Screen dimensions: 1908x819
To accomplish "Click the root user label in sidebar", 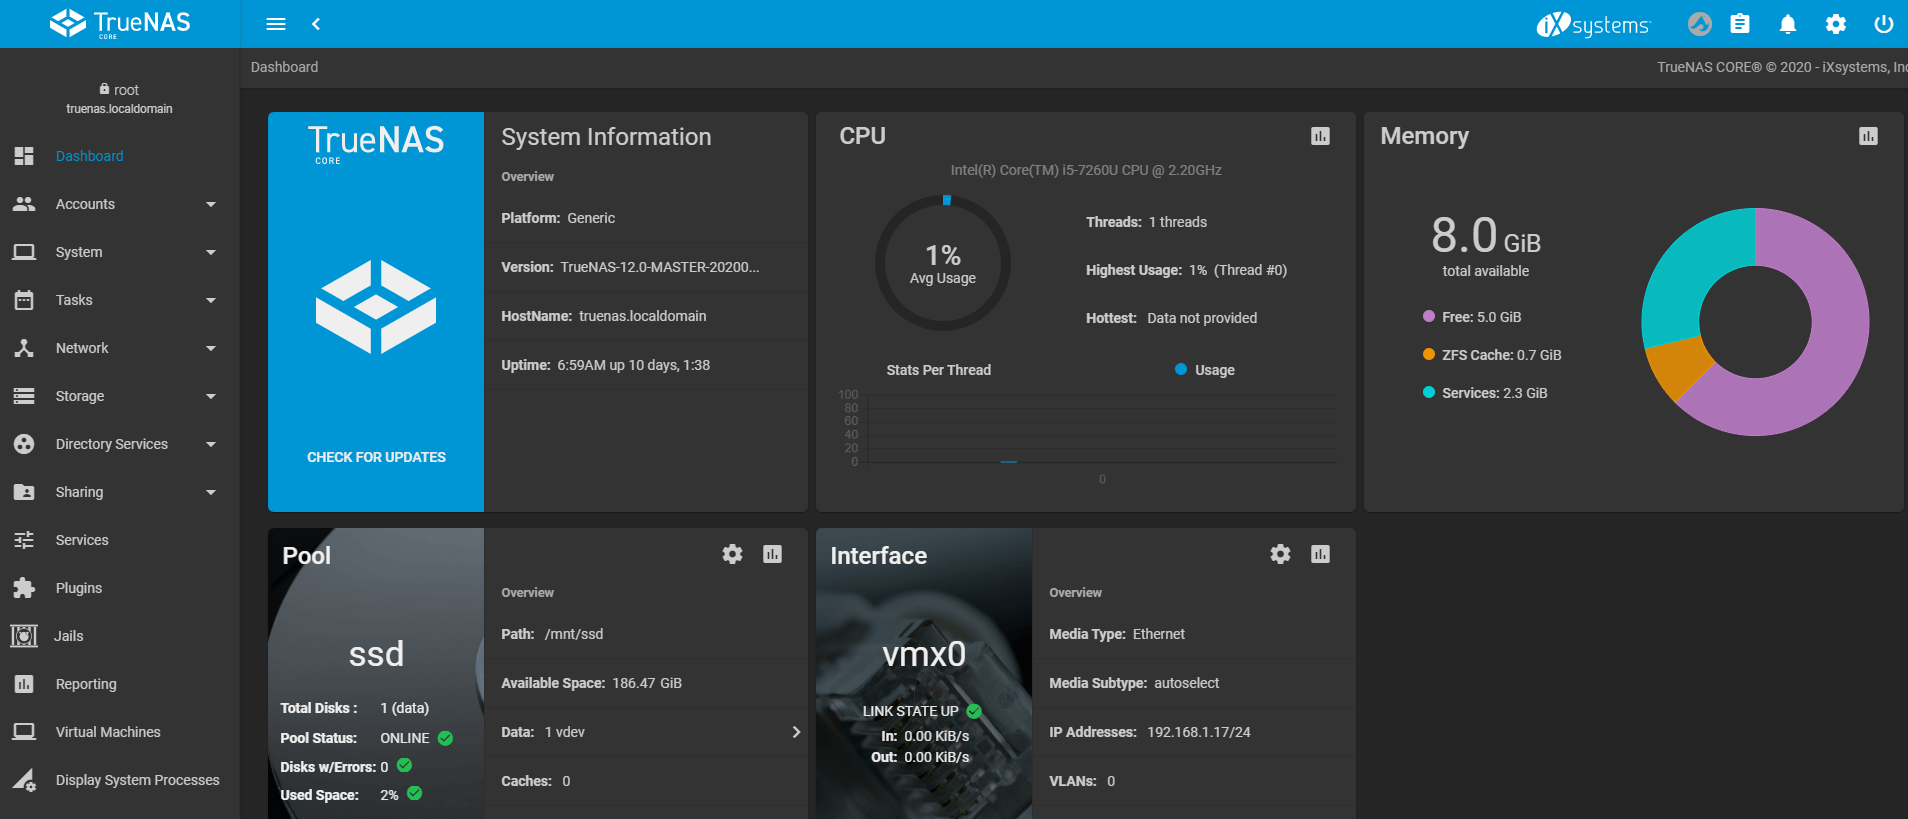I will point(119,90).
